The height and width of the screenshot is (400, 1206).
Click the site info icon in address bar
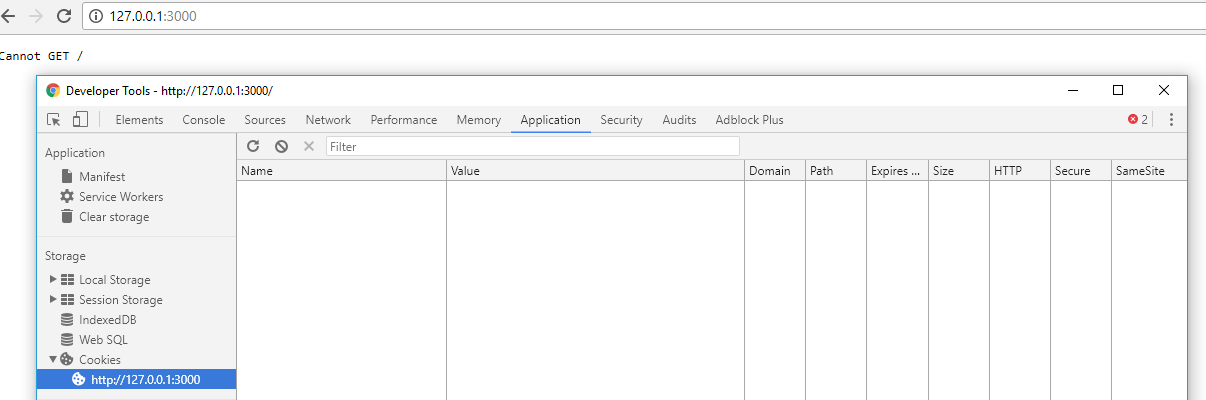point(96,16)
